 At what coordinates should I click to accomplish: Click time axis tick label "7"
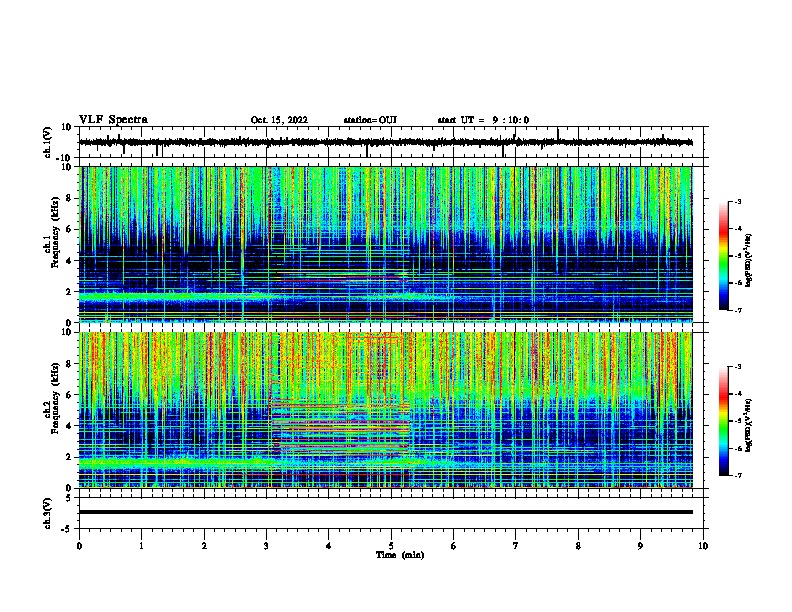pos(516,546)
